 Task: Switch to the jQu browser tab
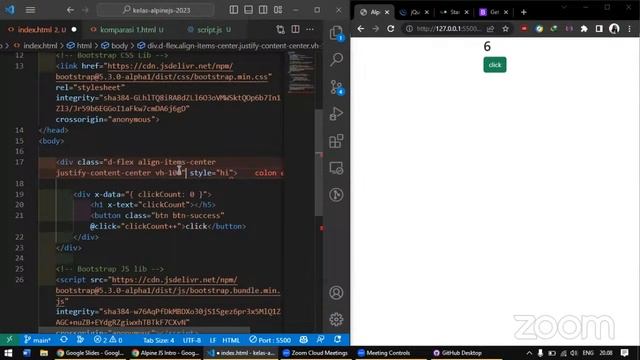pyautogui.click(x=415, y=12)
